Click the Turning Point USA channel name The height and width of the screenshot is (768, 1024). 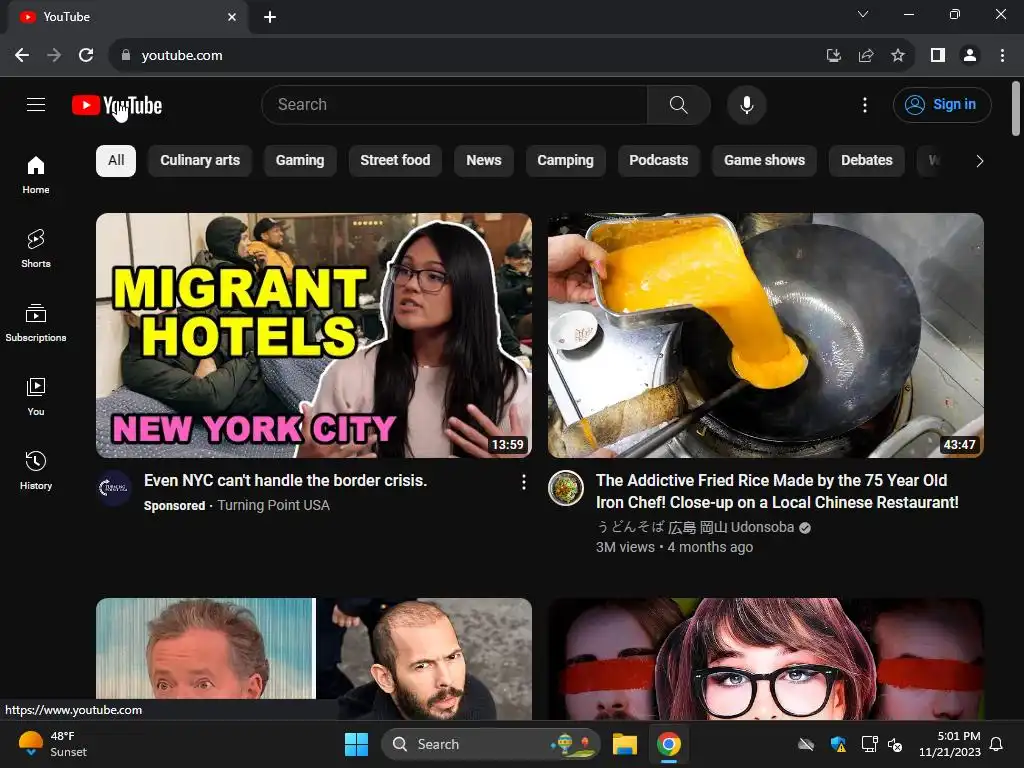273,505
